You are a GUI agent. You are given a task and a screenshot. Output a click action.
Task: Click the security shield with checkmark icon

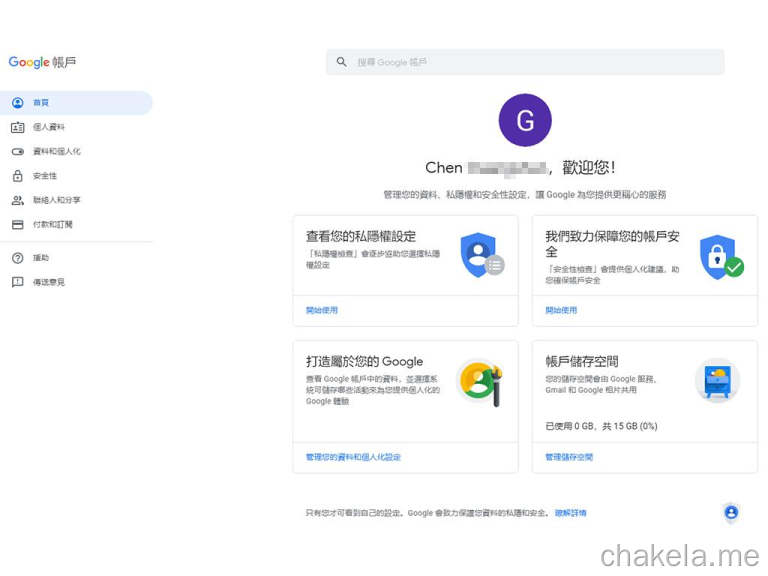(721, 257)
